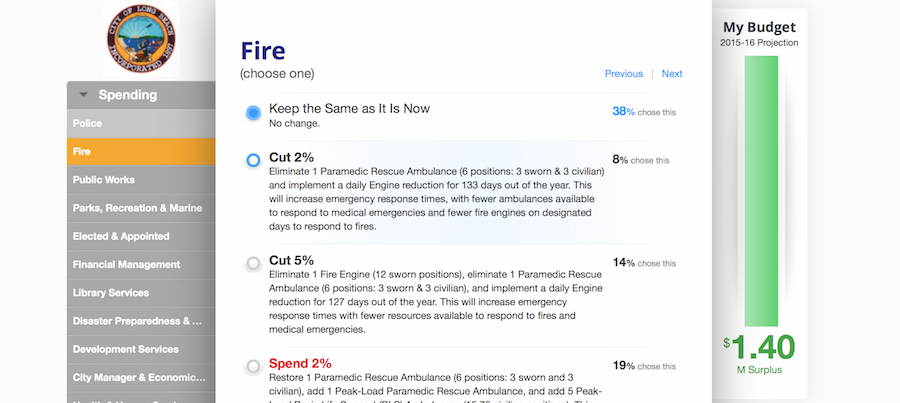Open the Elected & Appointed category
The width and height of the screenshot is (900, 403).
point(141,236)
